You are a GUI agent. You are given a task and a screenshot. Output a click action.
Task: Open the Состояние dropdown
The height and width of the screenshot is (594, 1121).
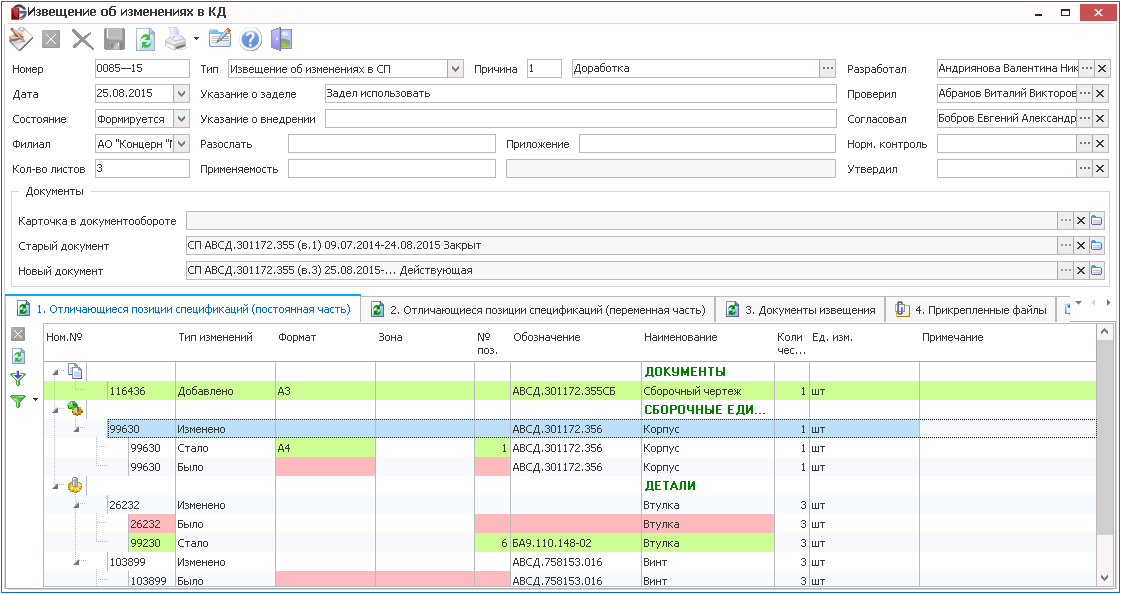click(182, 119)
